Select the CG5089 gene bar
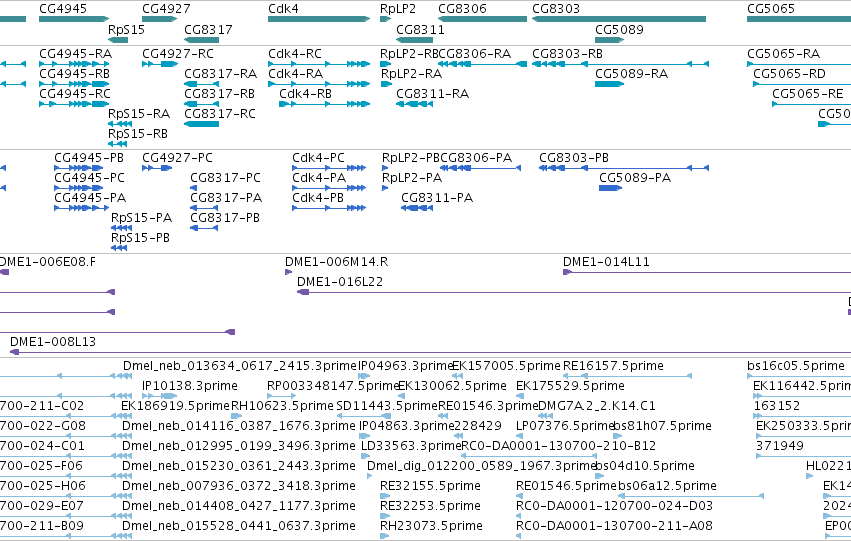 point(609,40)
